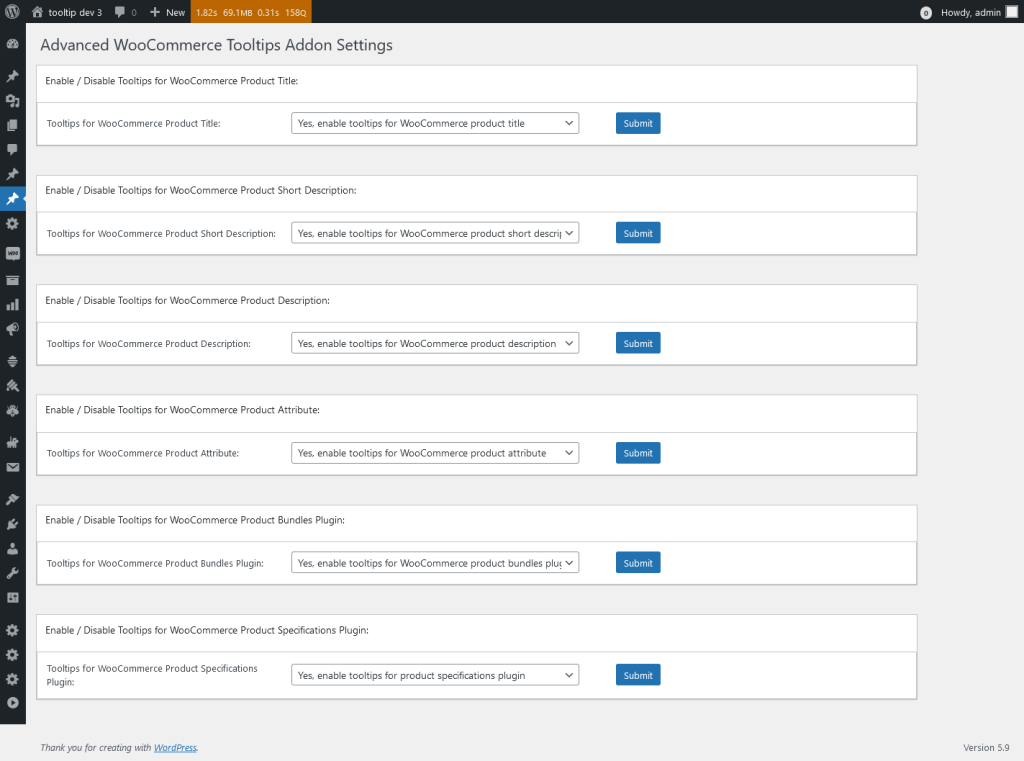Click heading Enable / Disable Tooltips for Product Short Description
This screenshot has height=761, width=1024.
click(200, 191)
